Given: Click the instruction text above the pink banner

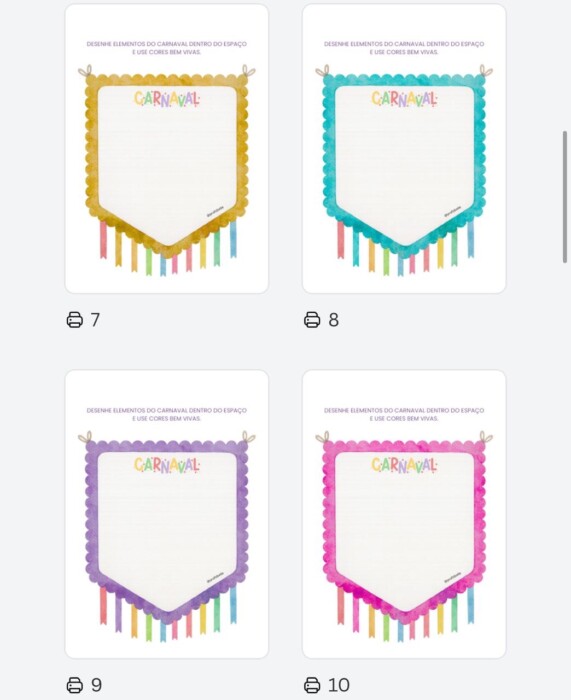Looking at the screenshot, I should pyautogui.click(x=404, y=414).
